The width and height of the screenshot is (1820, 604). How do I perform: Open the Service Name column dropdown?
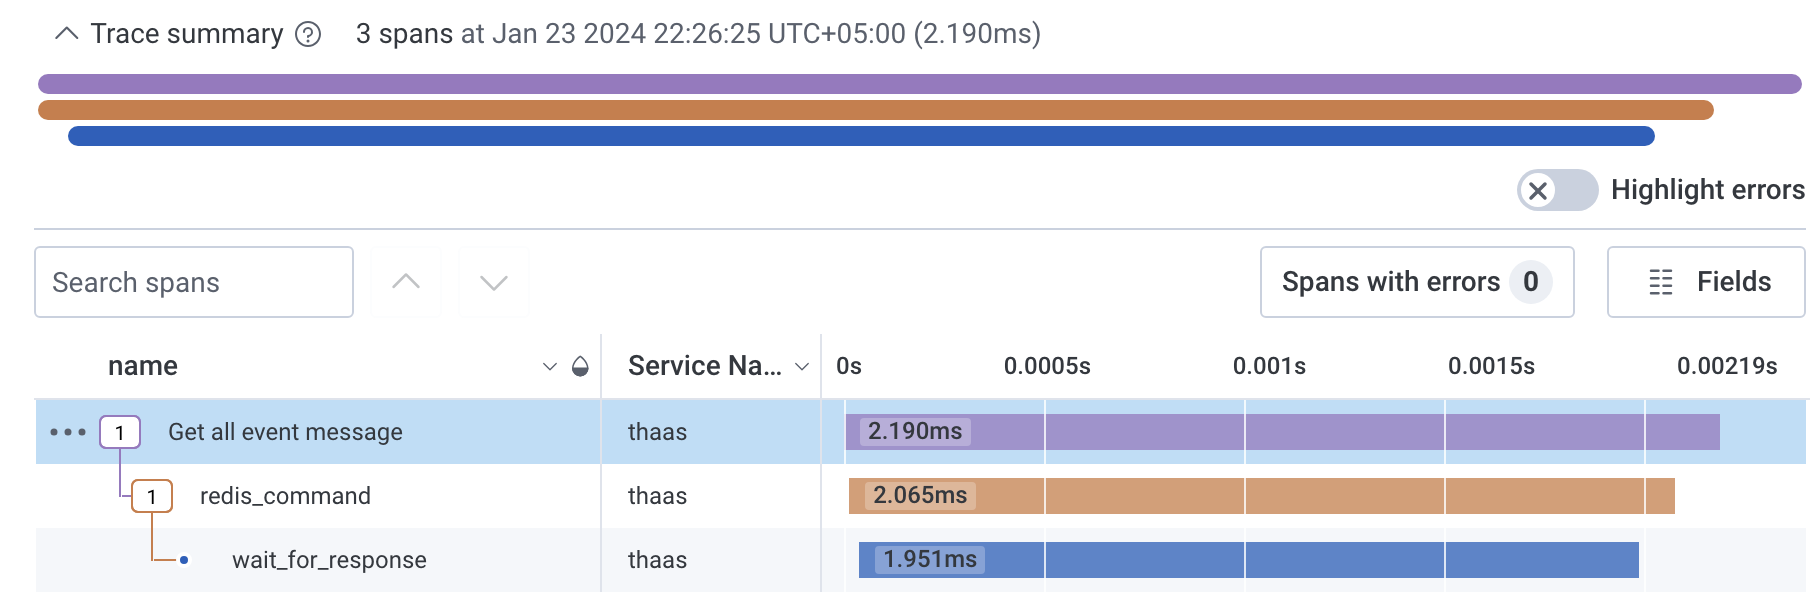pyautogui.click(x=801, y=367)
